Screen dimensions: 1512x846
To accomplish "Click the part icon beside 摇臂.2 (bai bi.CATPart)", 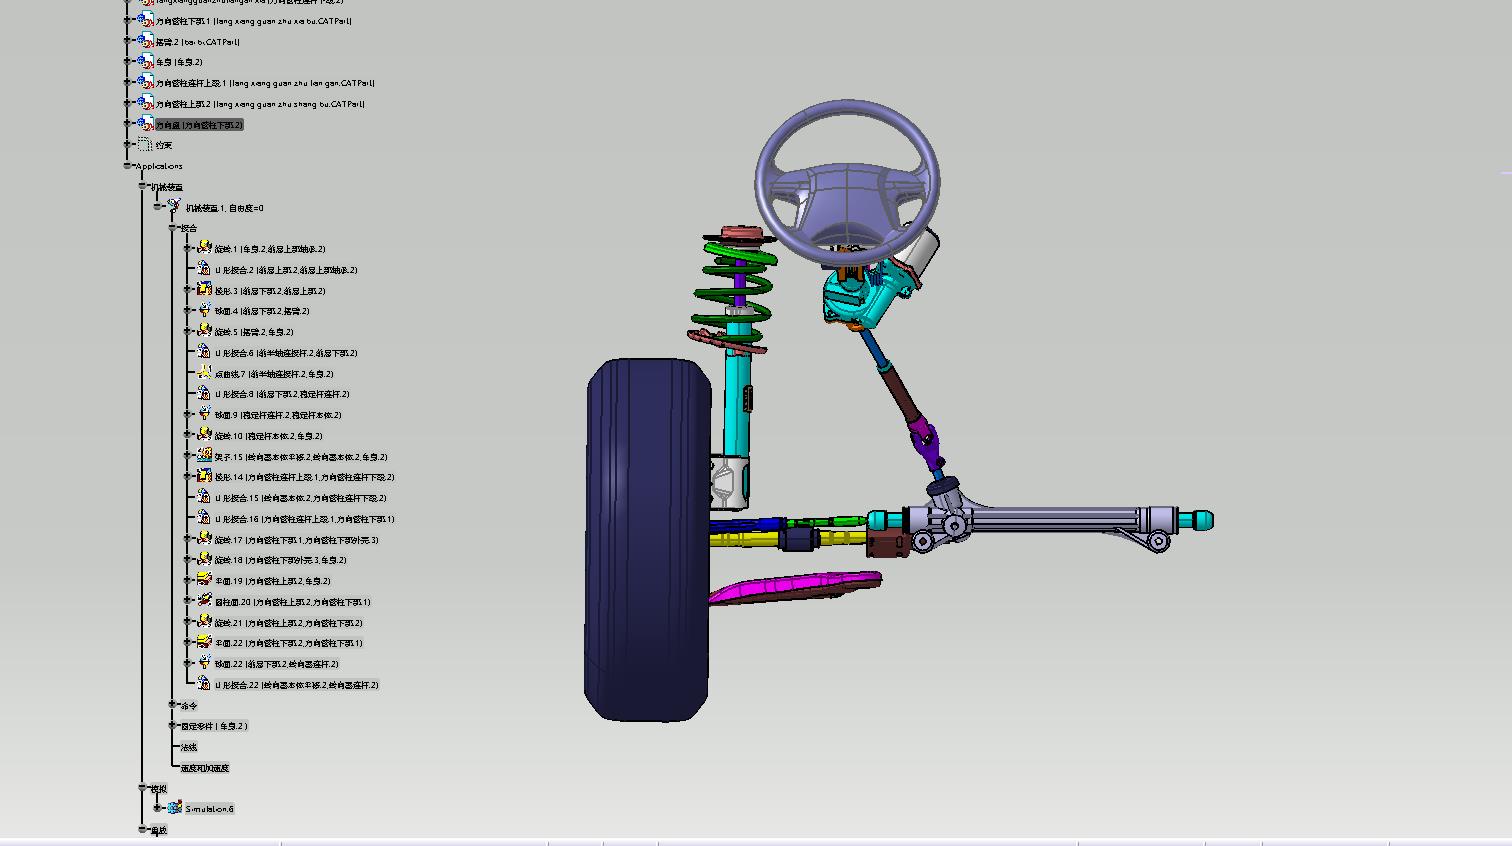I will tap(145, 42).
